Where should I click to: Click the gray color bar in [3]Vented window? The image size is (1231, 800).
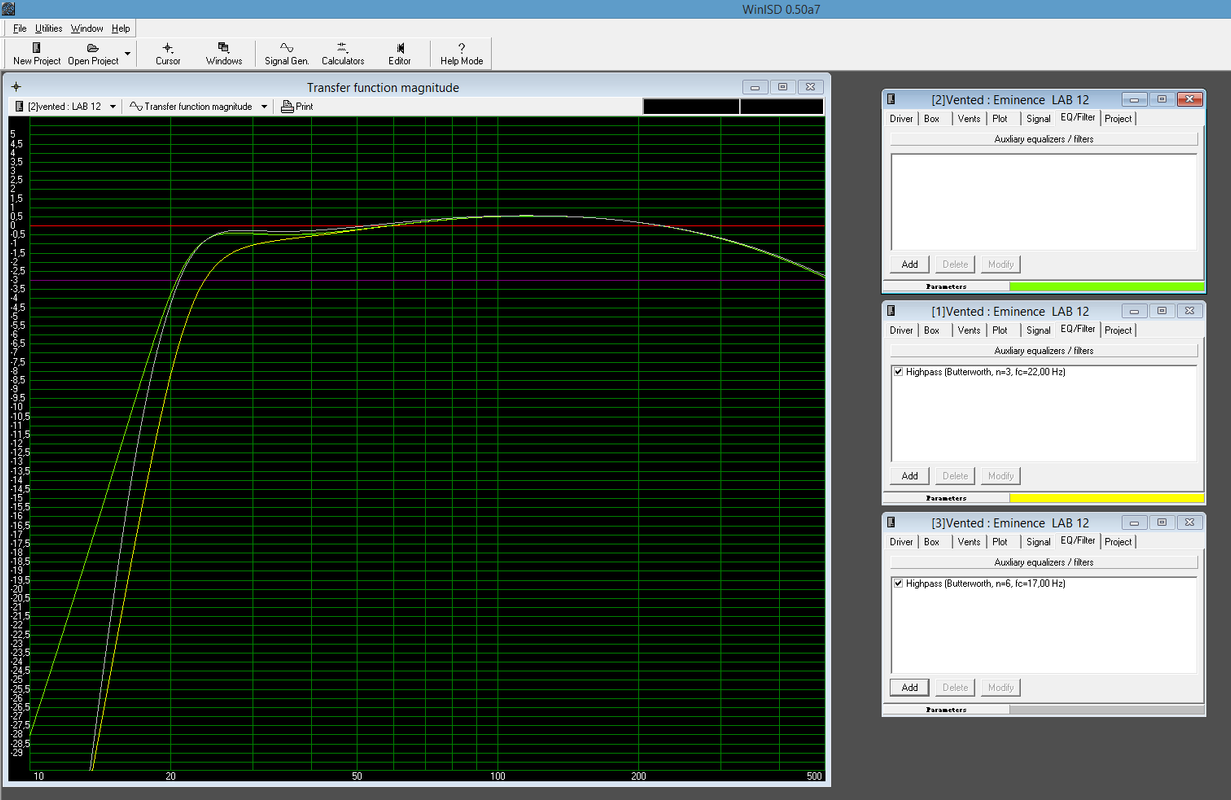1107,710
